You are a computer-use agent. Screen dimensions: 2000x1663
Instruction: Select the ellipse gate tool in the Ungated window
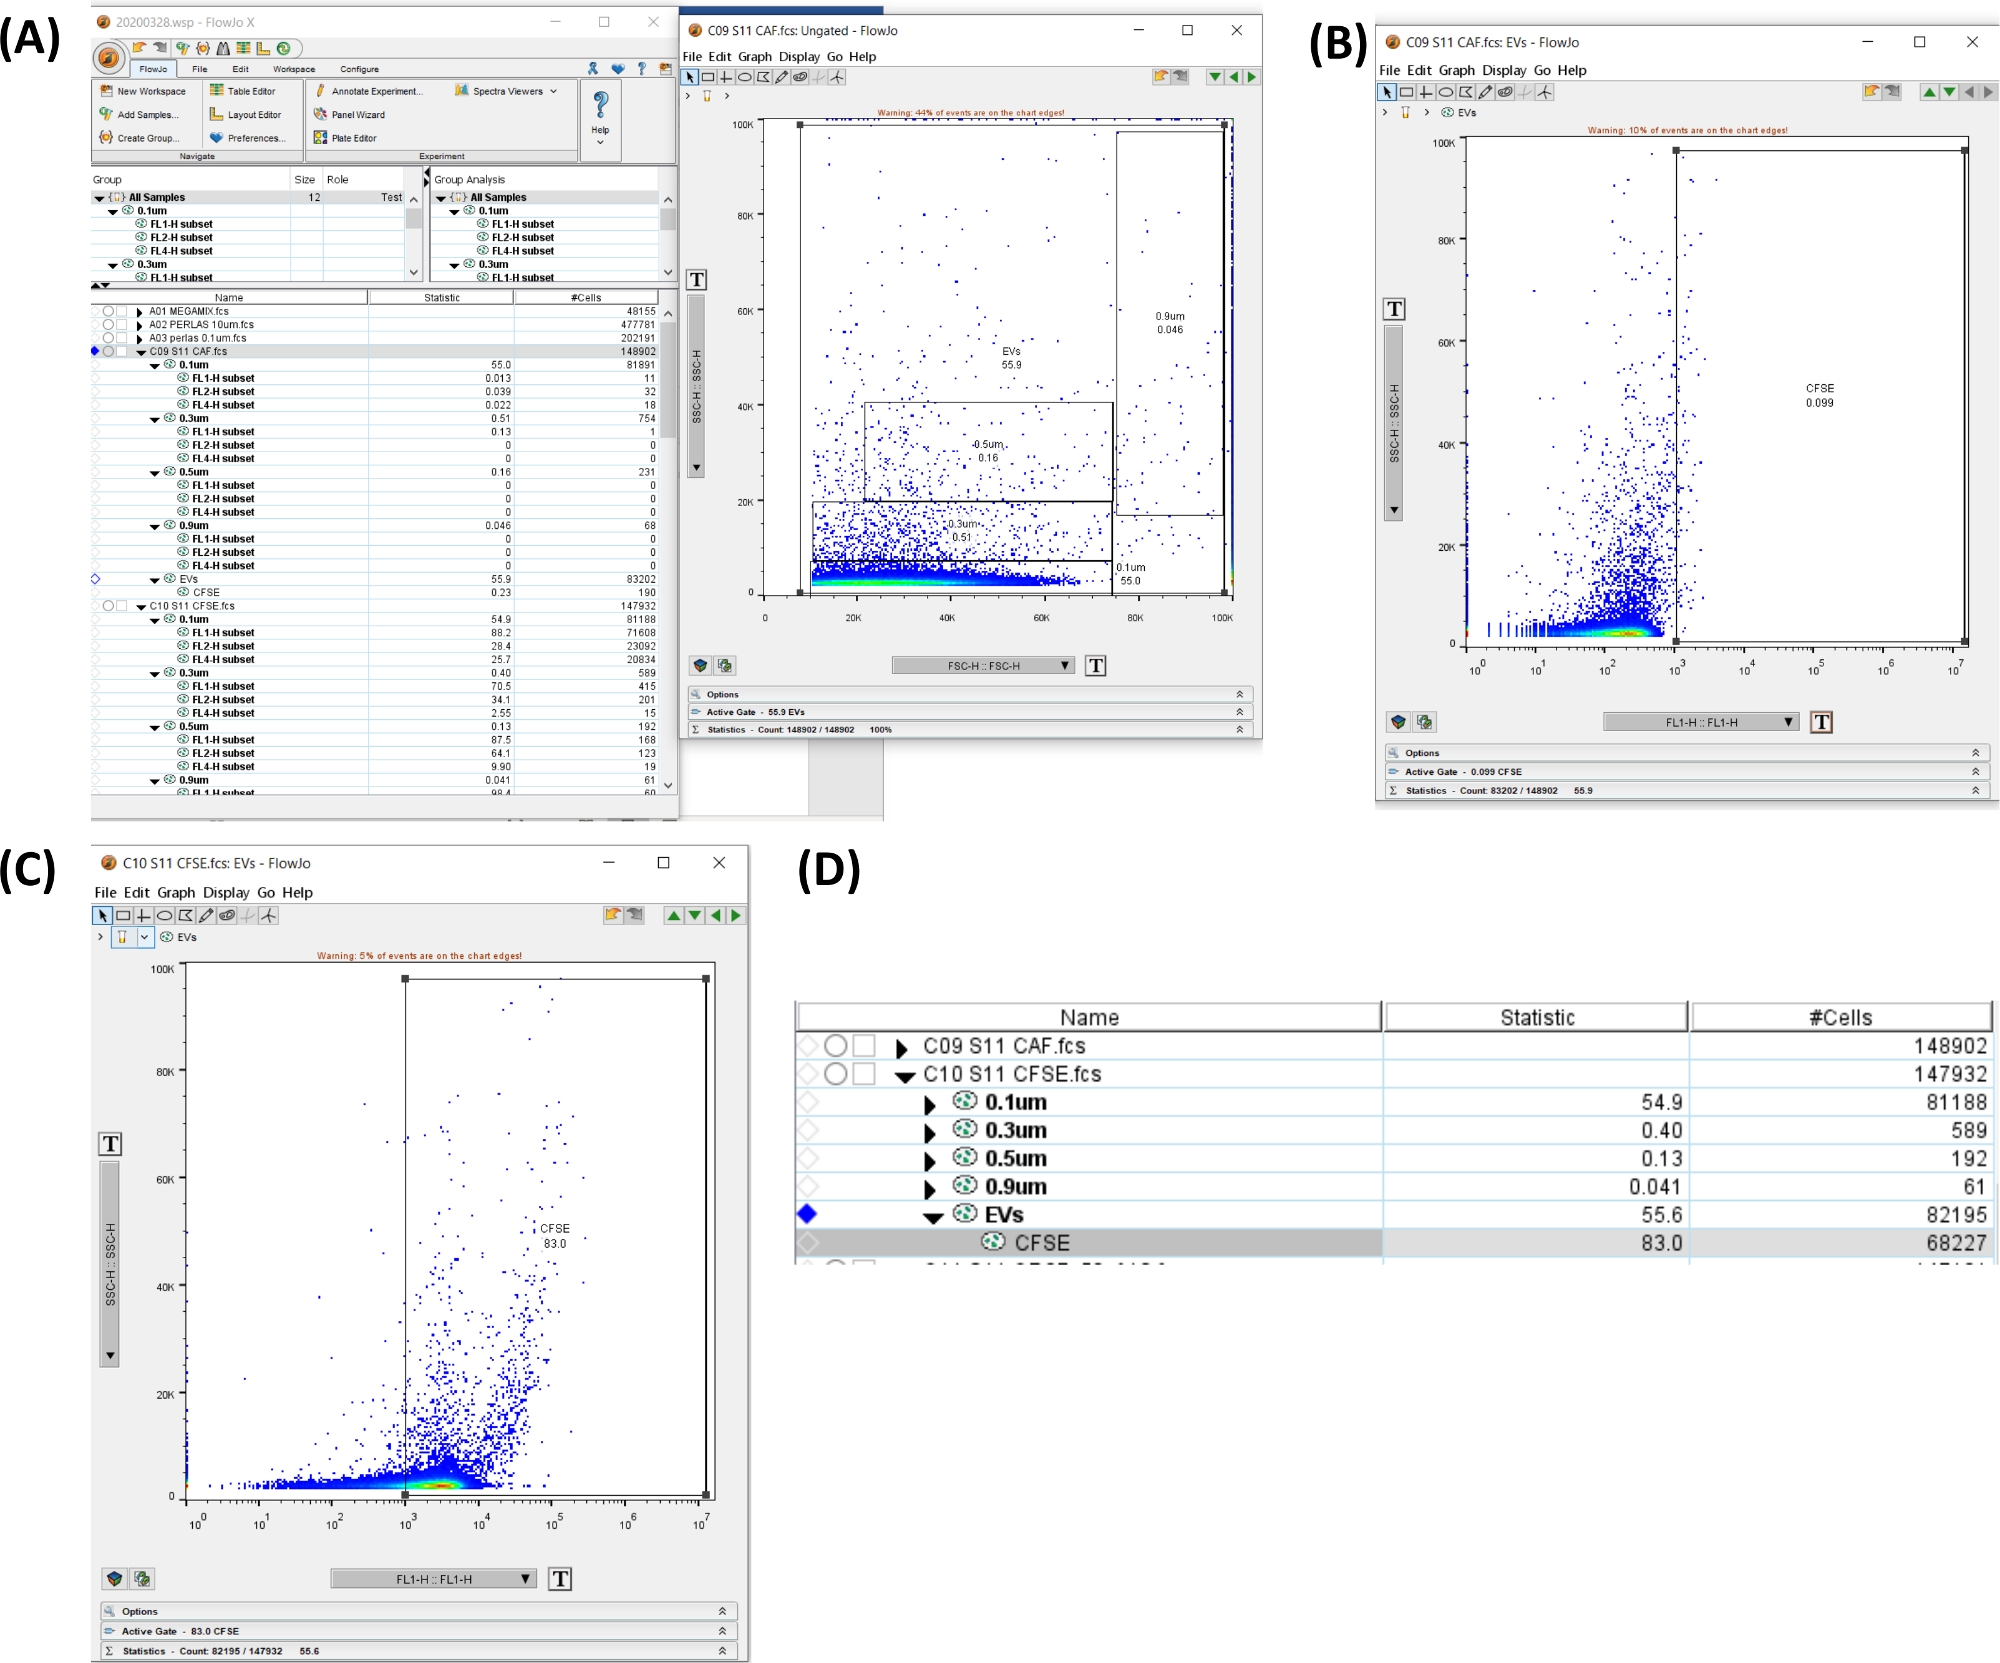pyautogui.click(x=745, y=77)
